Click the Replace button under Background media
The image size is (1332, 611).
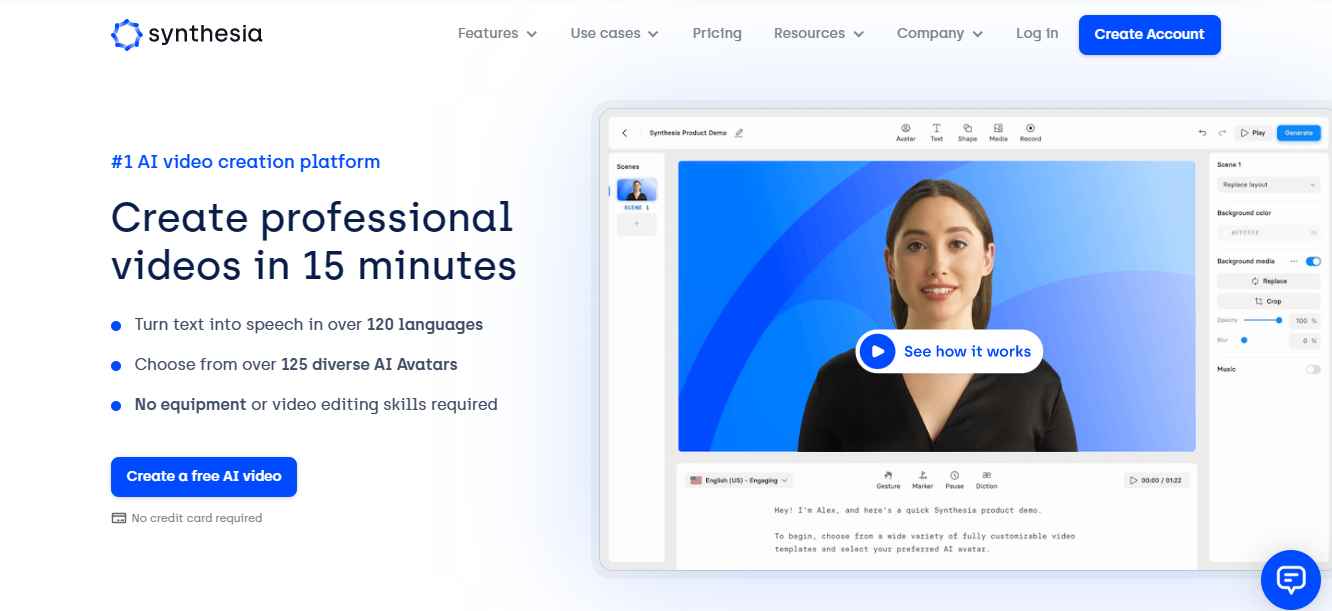coord(1269,281)
